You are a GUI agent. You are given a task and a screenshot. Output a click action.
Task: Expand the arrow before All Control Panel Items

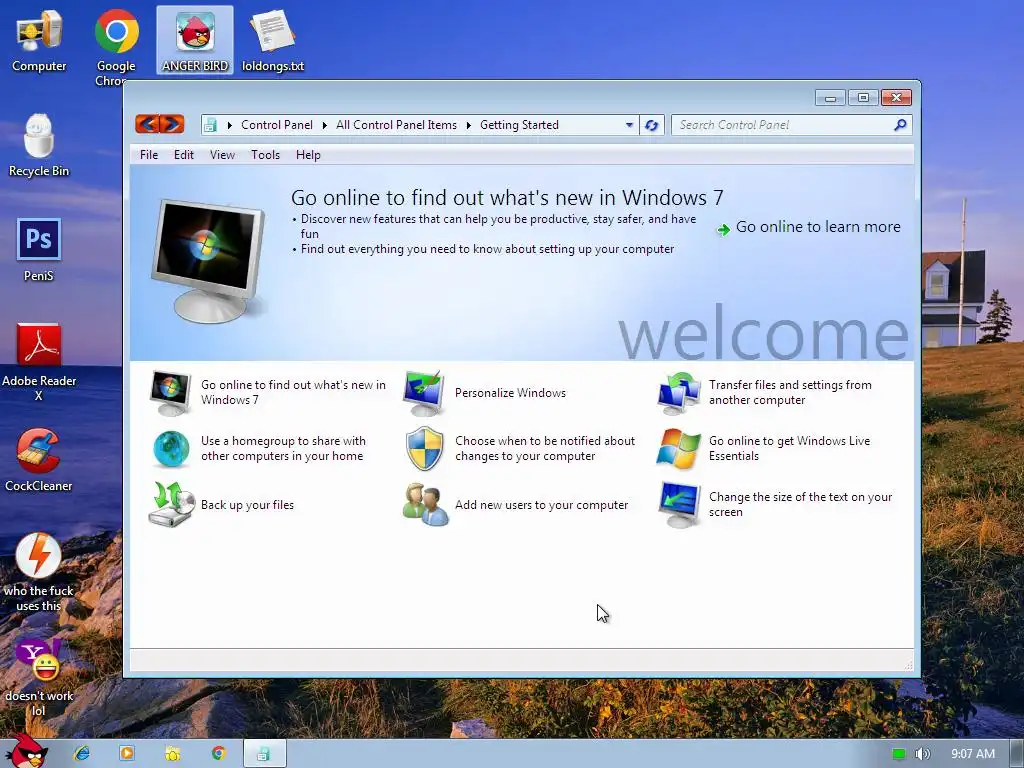[325, 125]
